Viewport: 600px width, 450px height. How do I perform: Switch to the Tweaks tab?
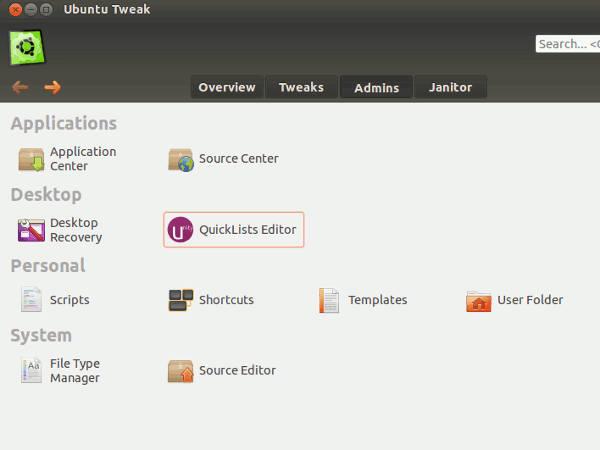(x=302, y=87)
